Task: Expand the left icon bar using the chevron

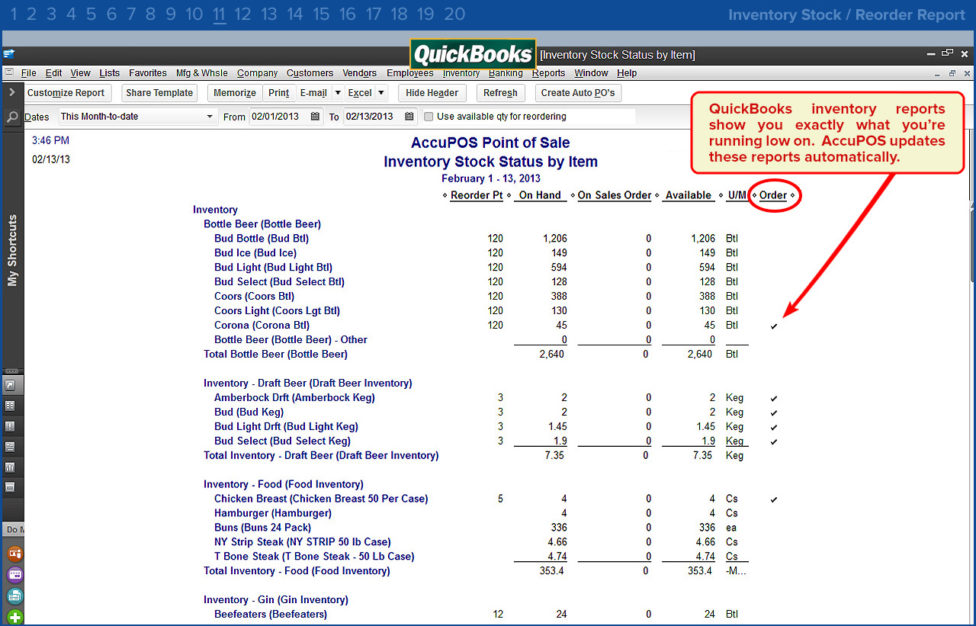Action: (x=12, y=92)
